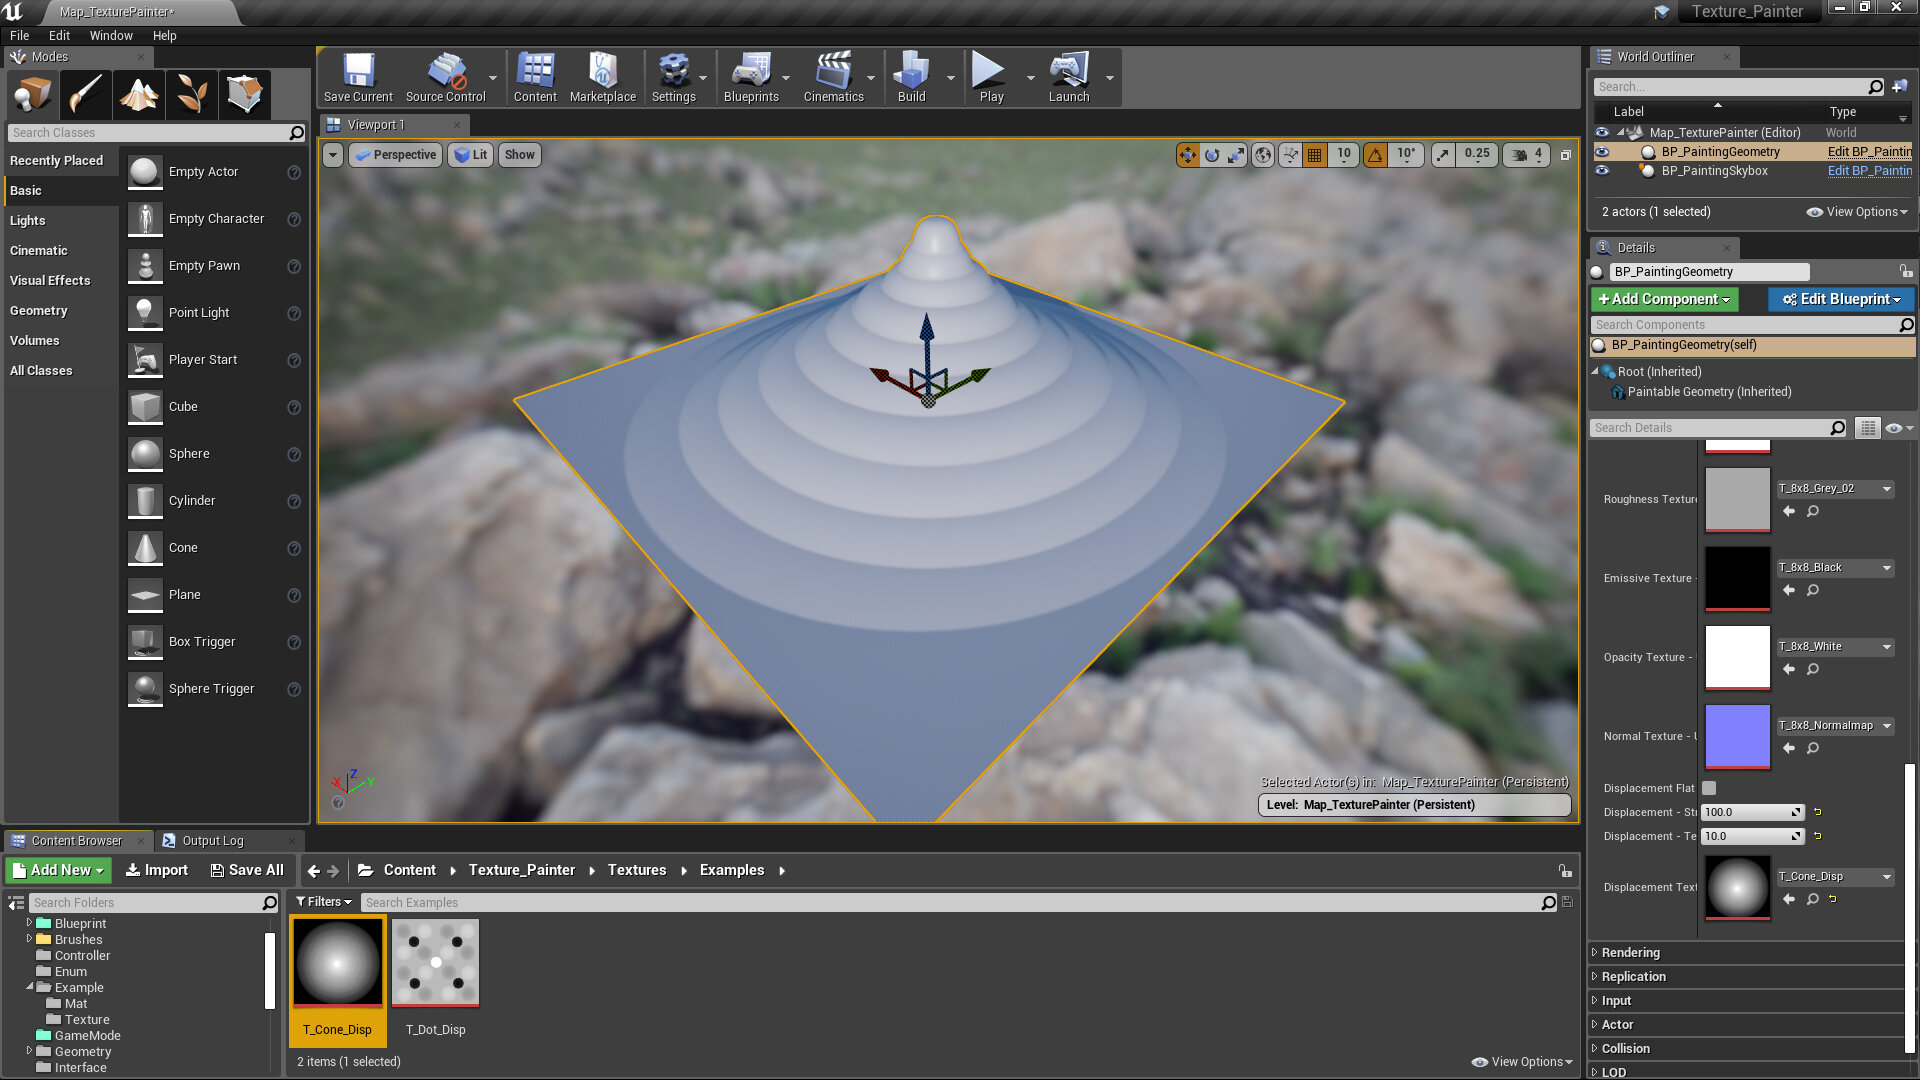1920x1080 pixels.
Task: Click Import in Content Browser
Action: click(156, 871)
